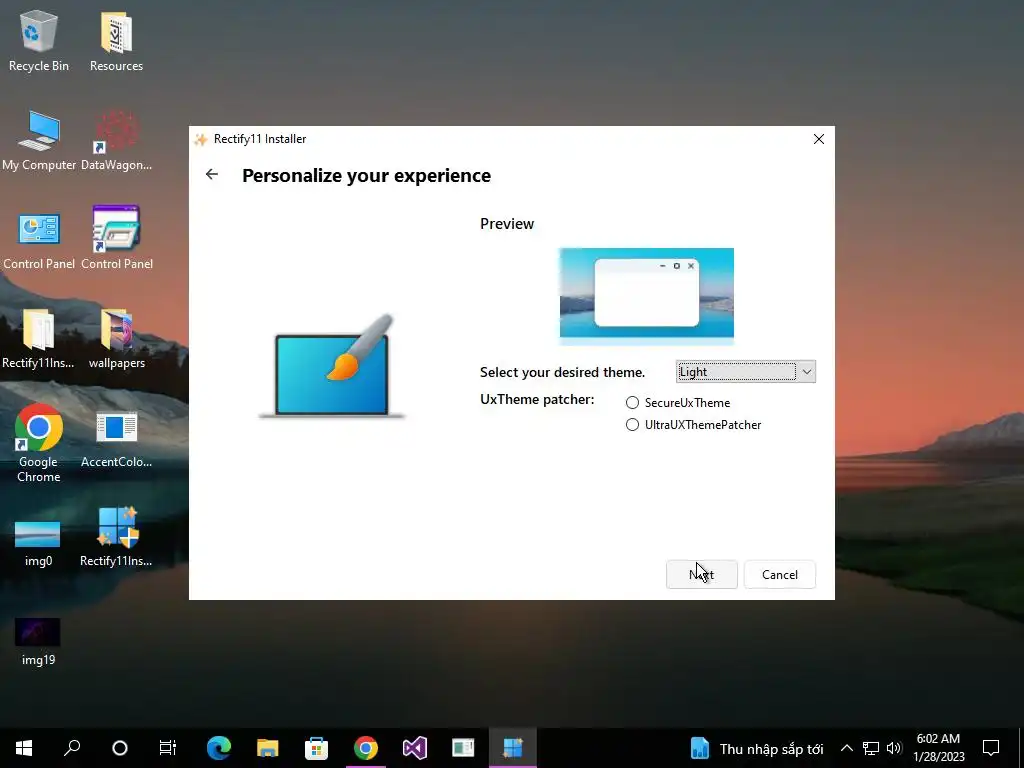Go back with the installer arrow
This screenshot has width=1024, height=768.
point(212,174)
